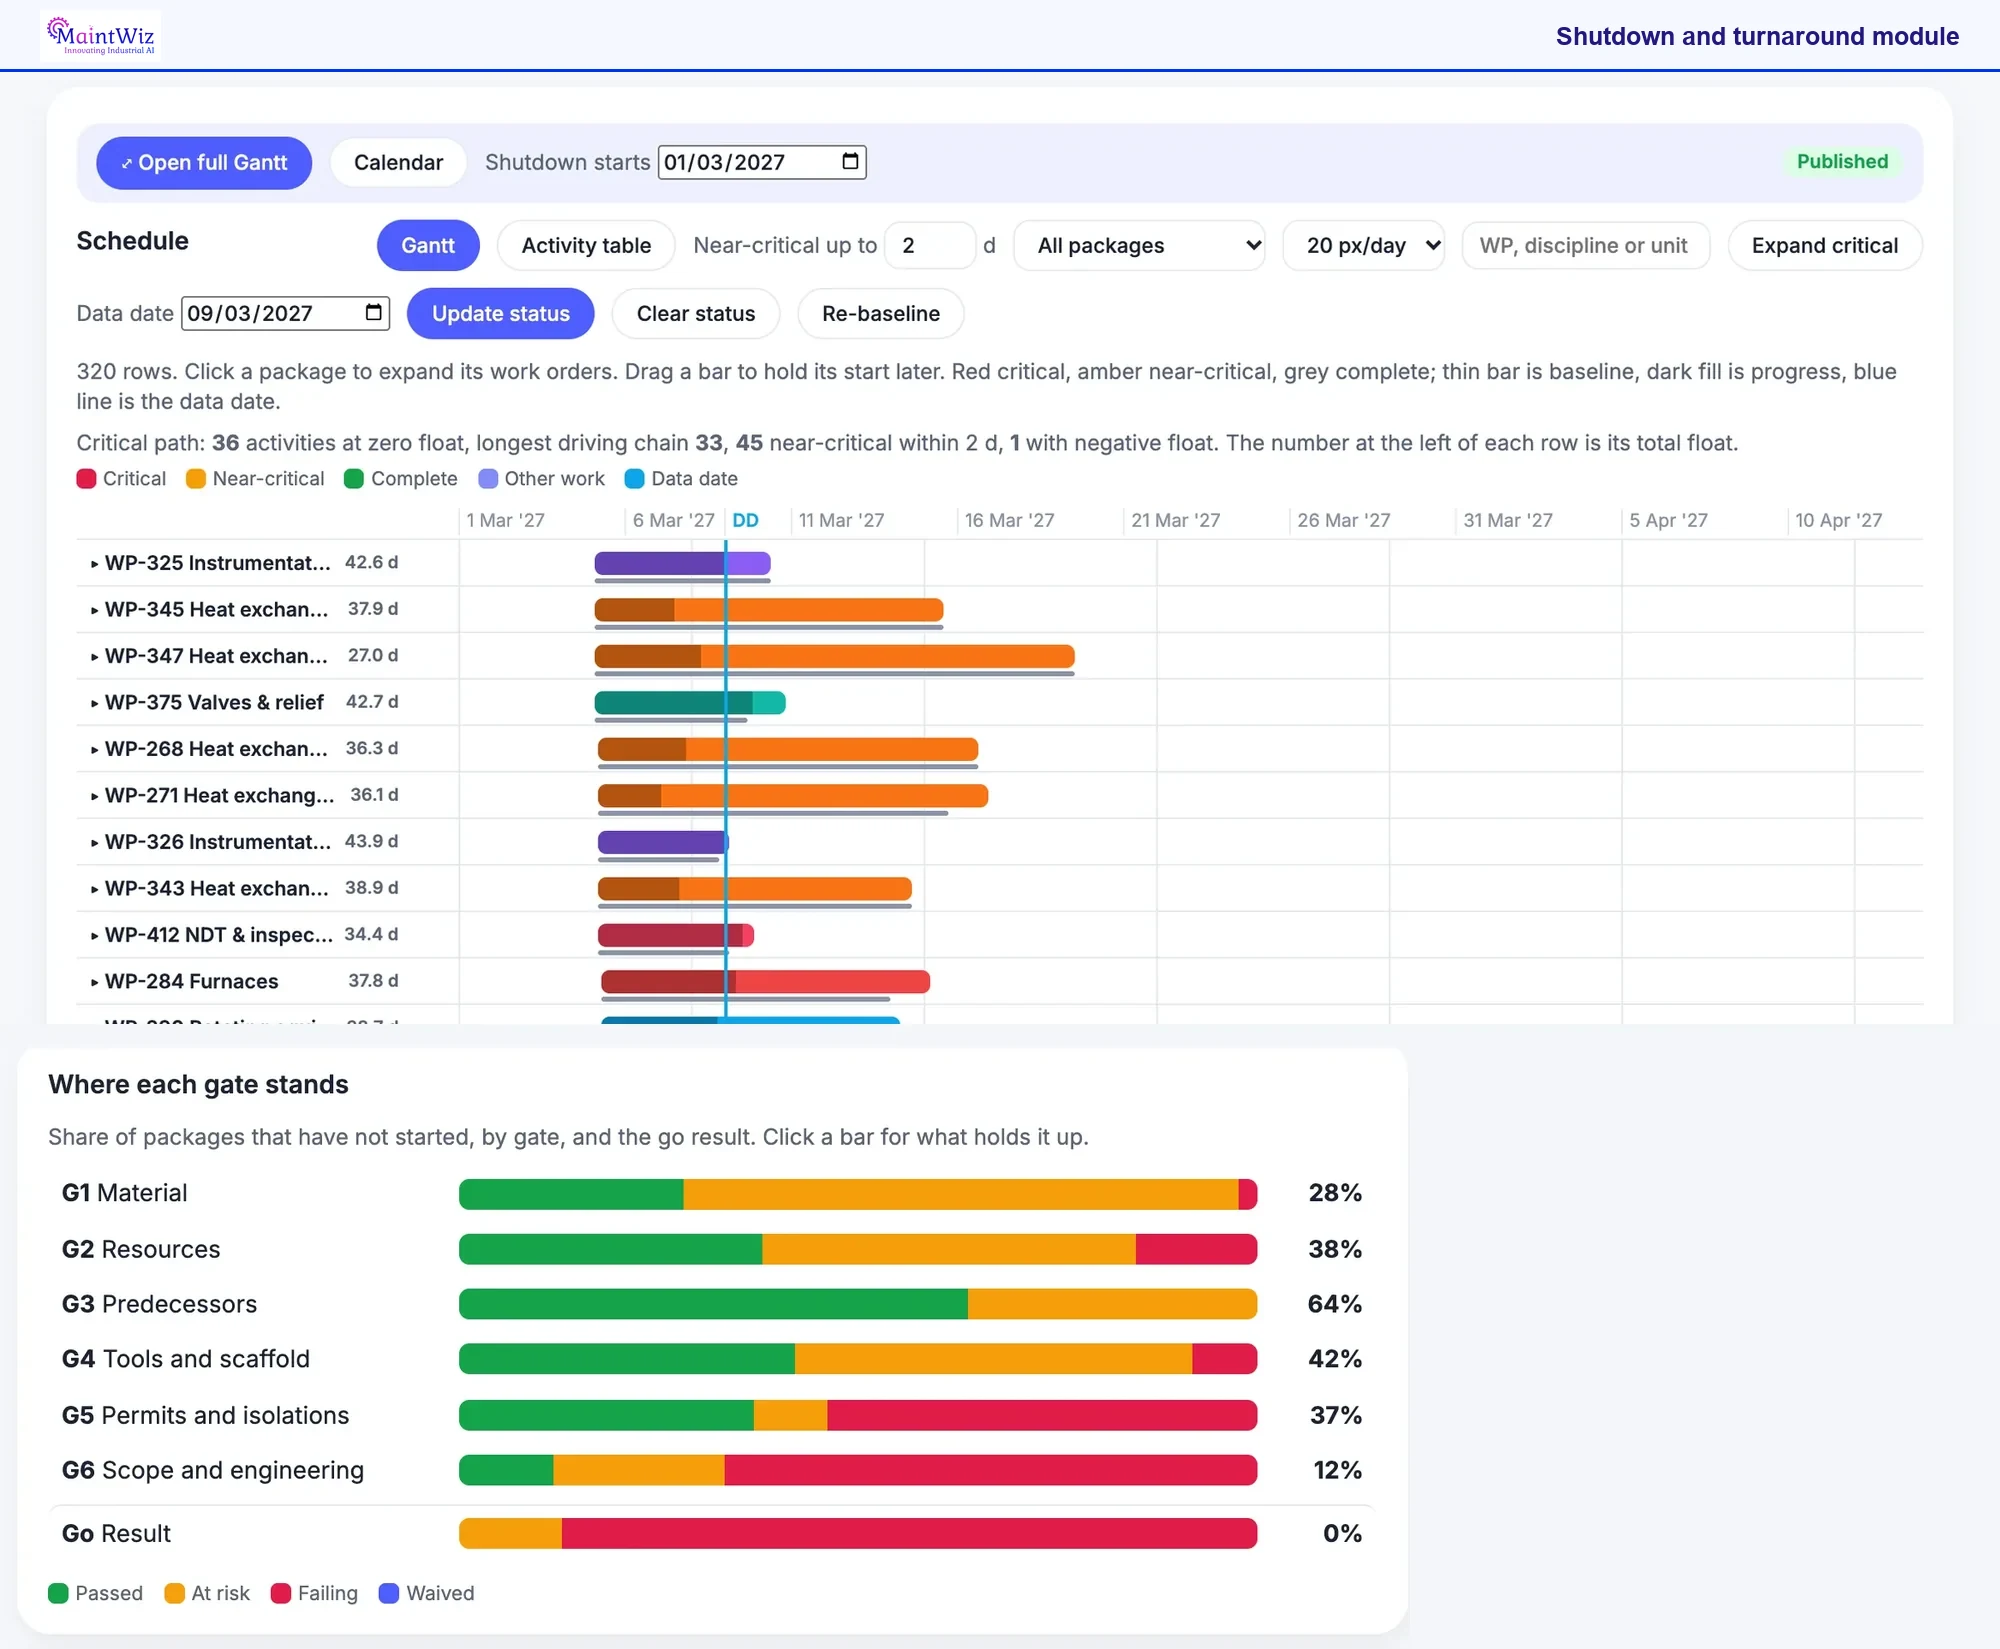
Task: Click the Published status badge
Action: pos(1842,161)
